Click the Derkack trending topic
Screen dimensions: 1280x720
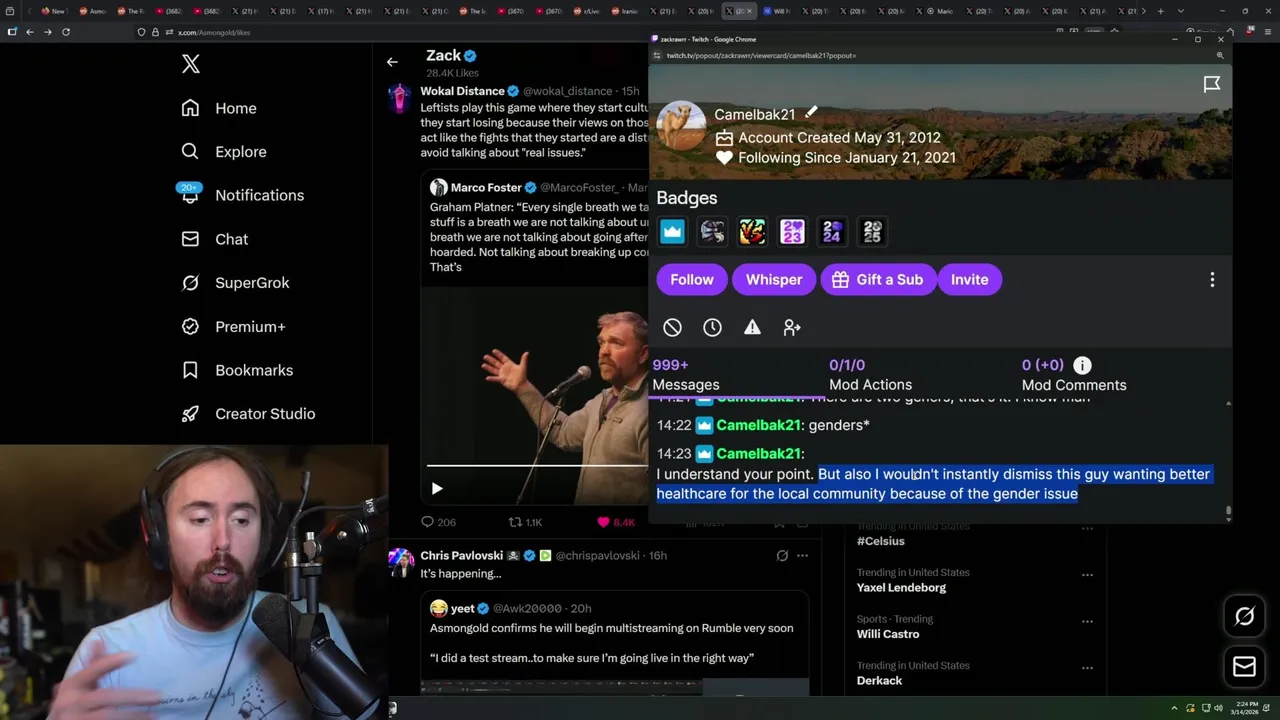point(879,681)
